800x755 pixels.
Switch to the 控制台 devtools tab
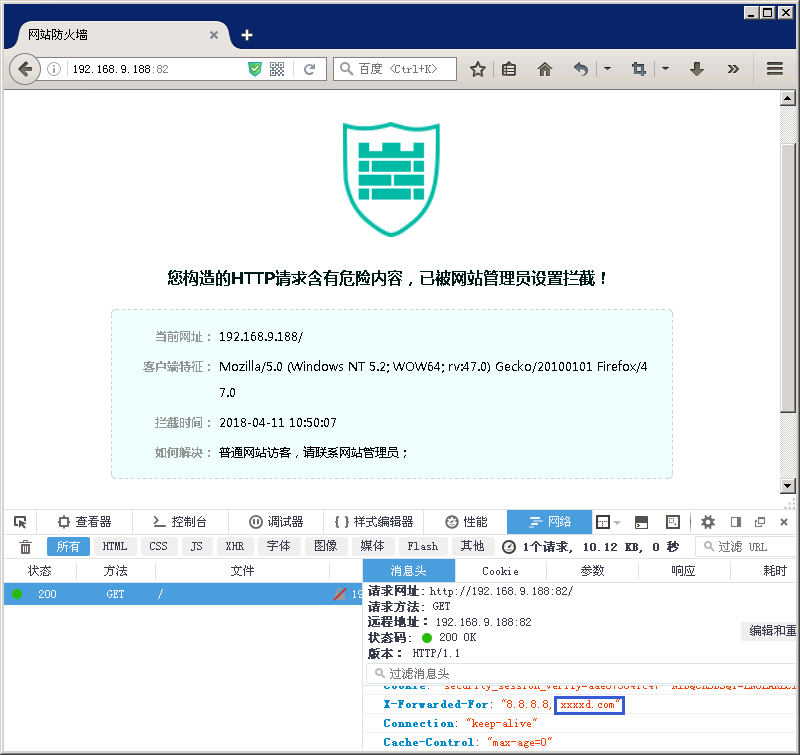[179, 522]
